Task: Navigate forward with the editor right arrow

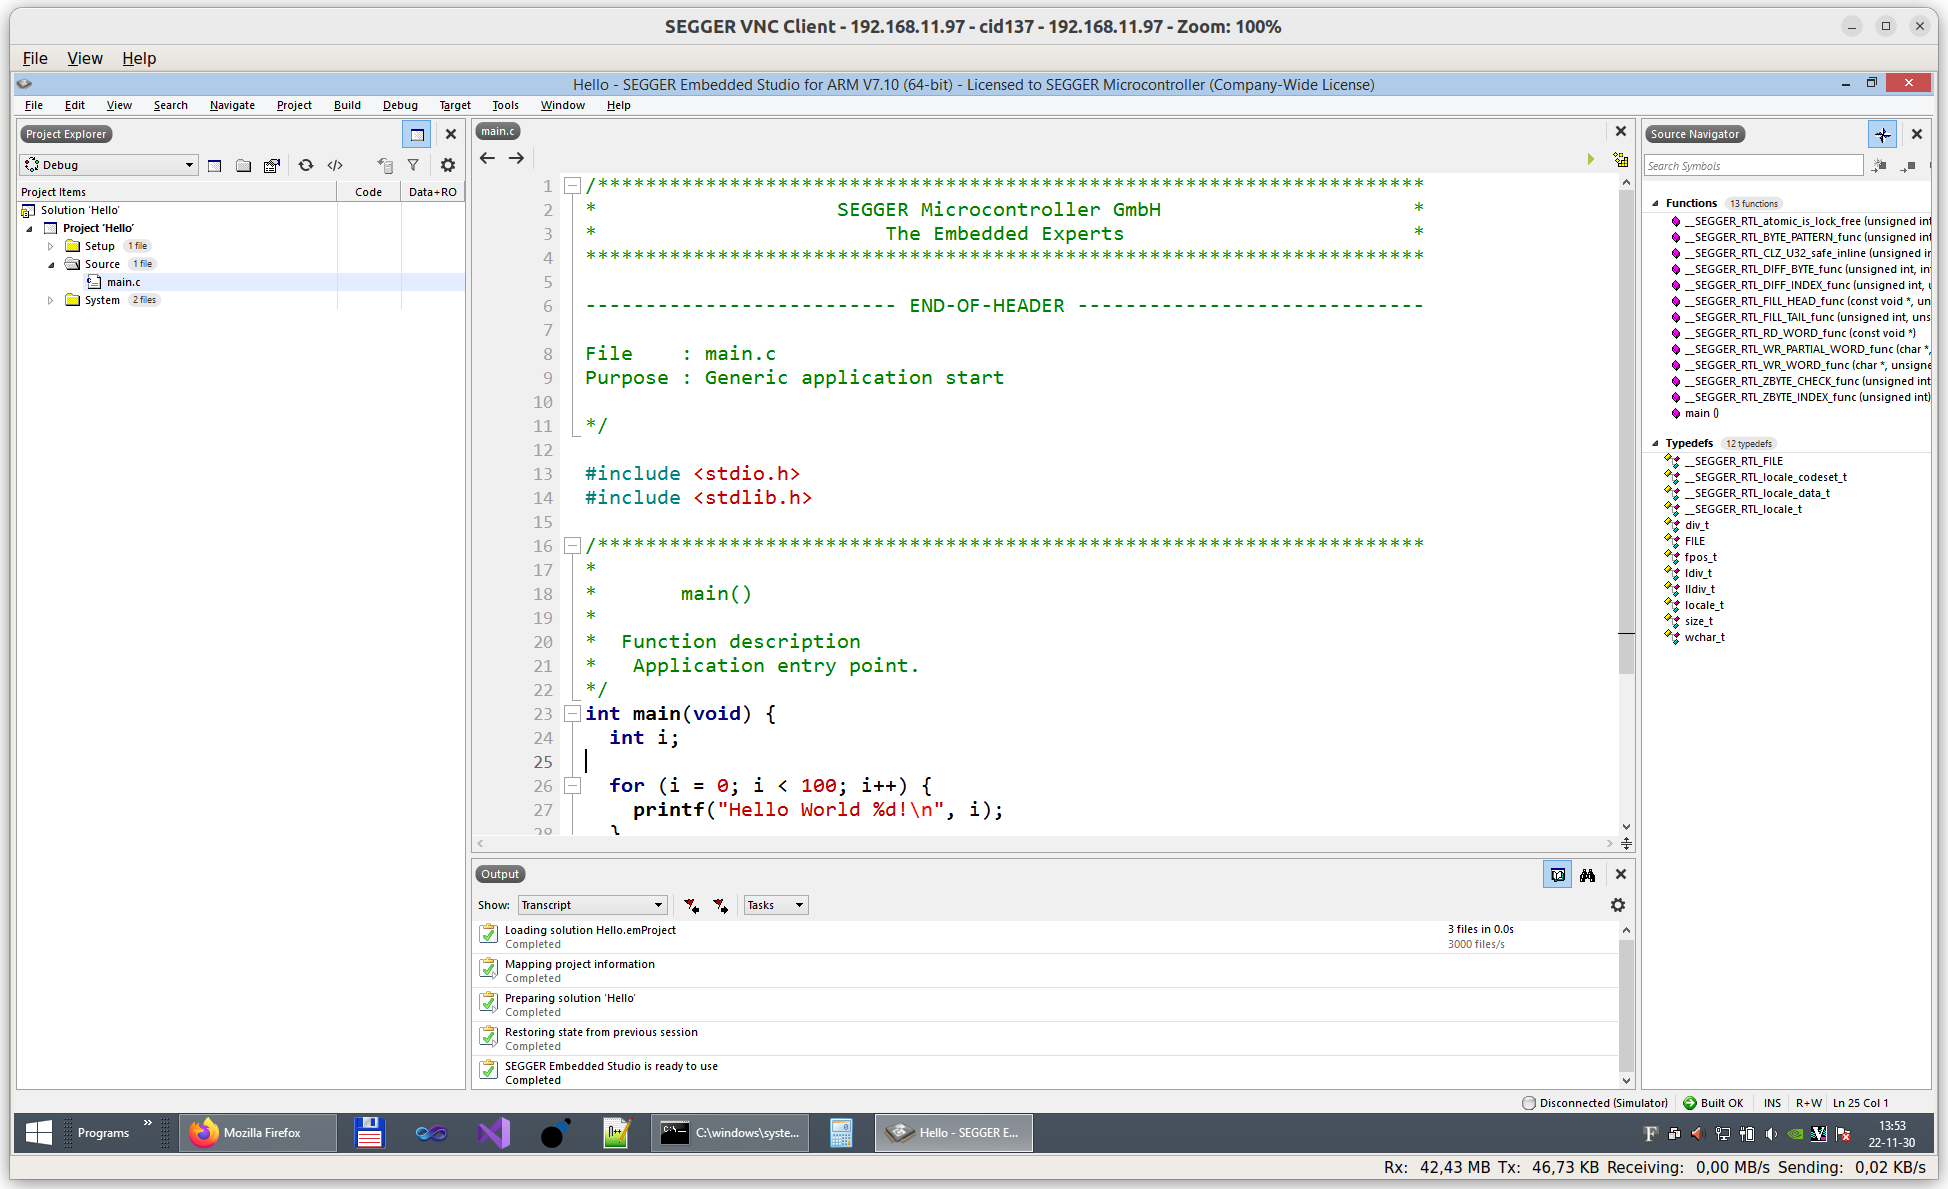Action: tap(516, 158)
